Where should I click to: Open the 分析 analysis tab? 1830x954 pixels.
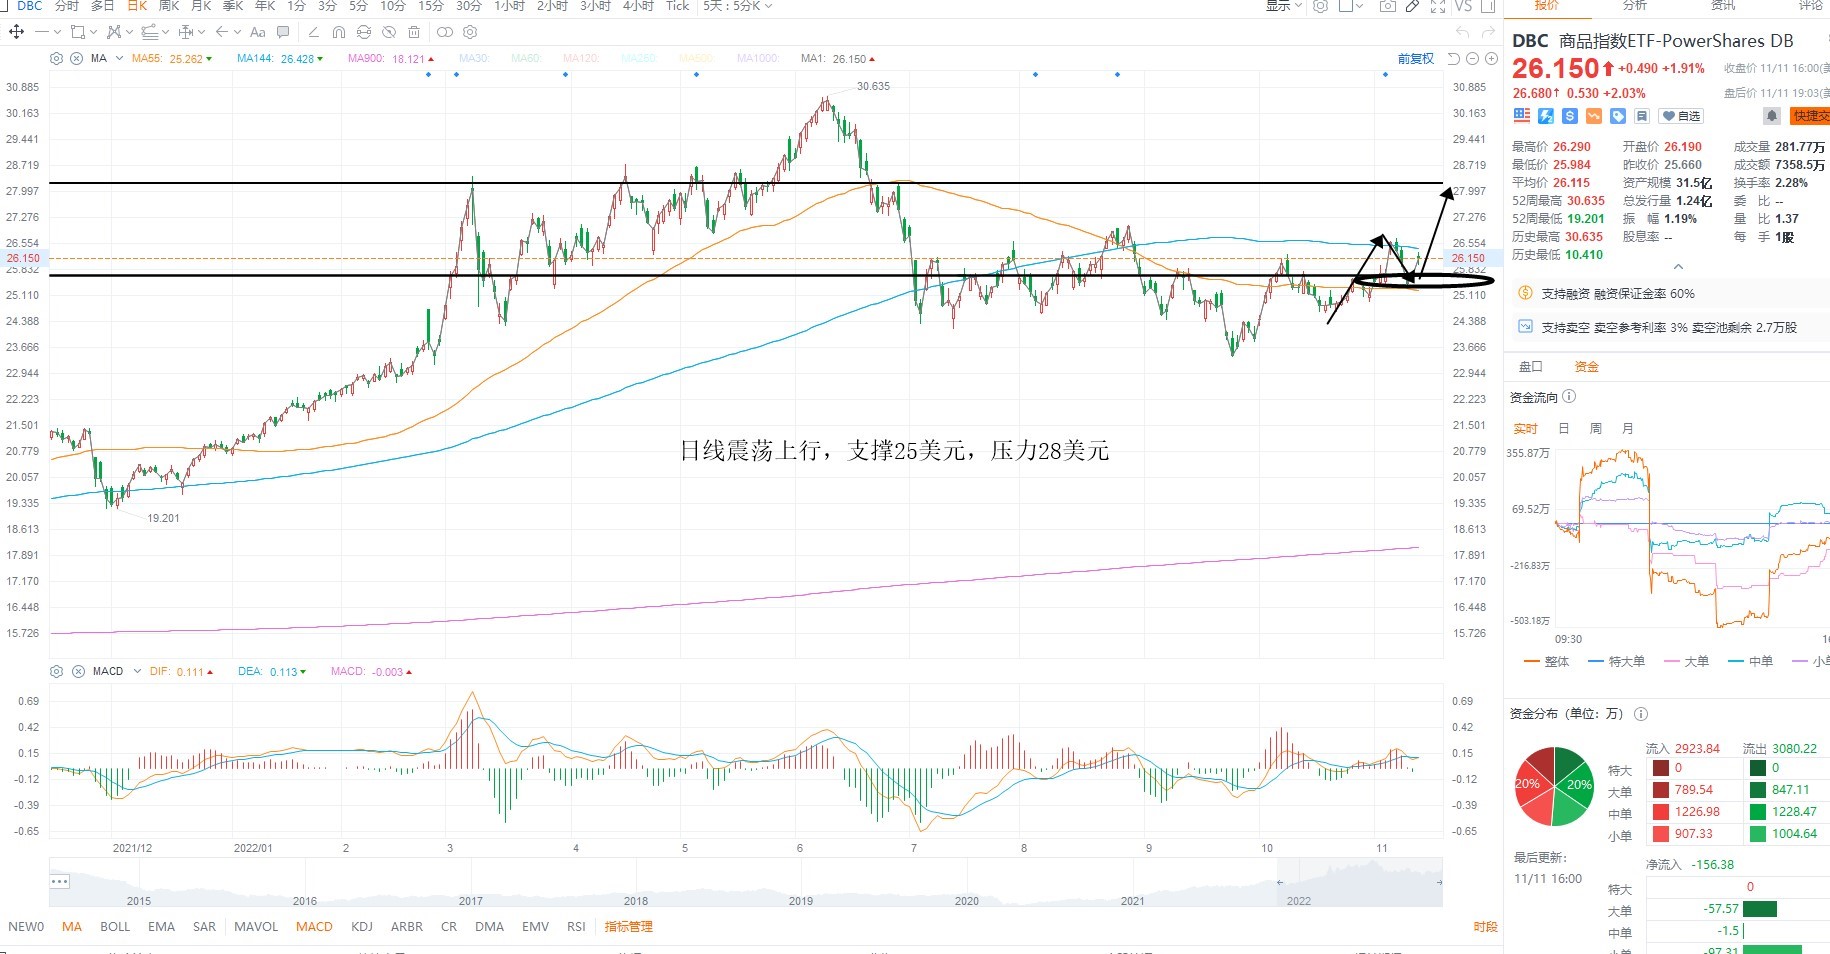tap(1634, 5)
